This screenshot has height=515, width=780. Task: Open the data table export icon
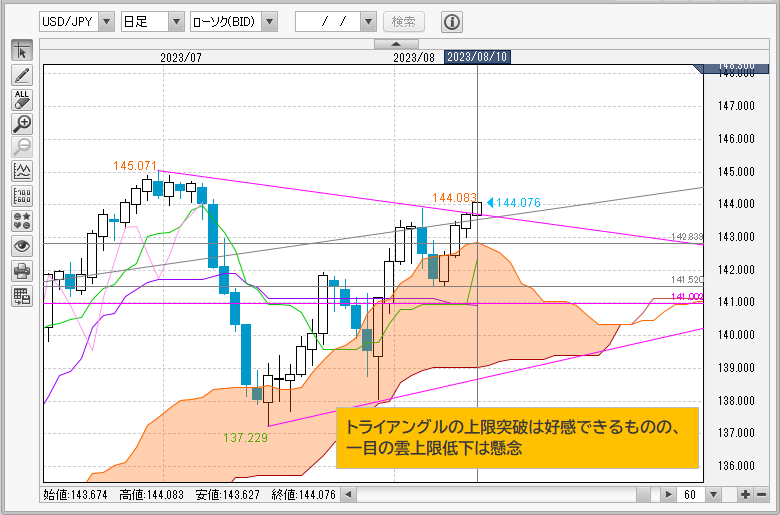click(22, 296)
